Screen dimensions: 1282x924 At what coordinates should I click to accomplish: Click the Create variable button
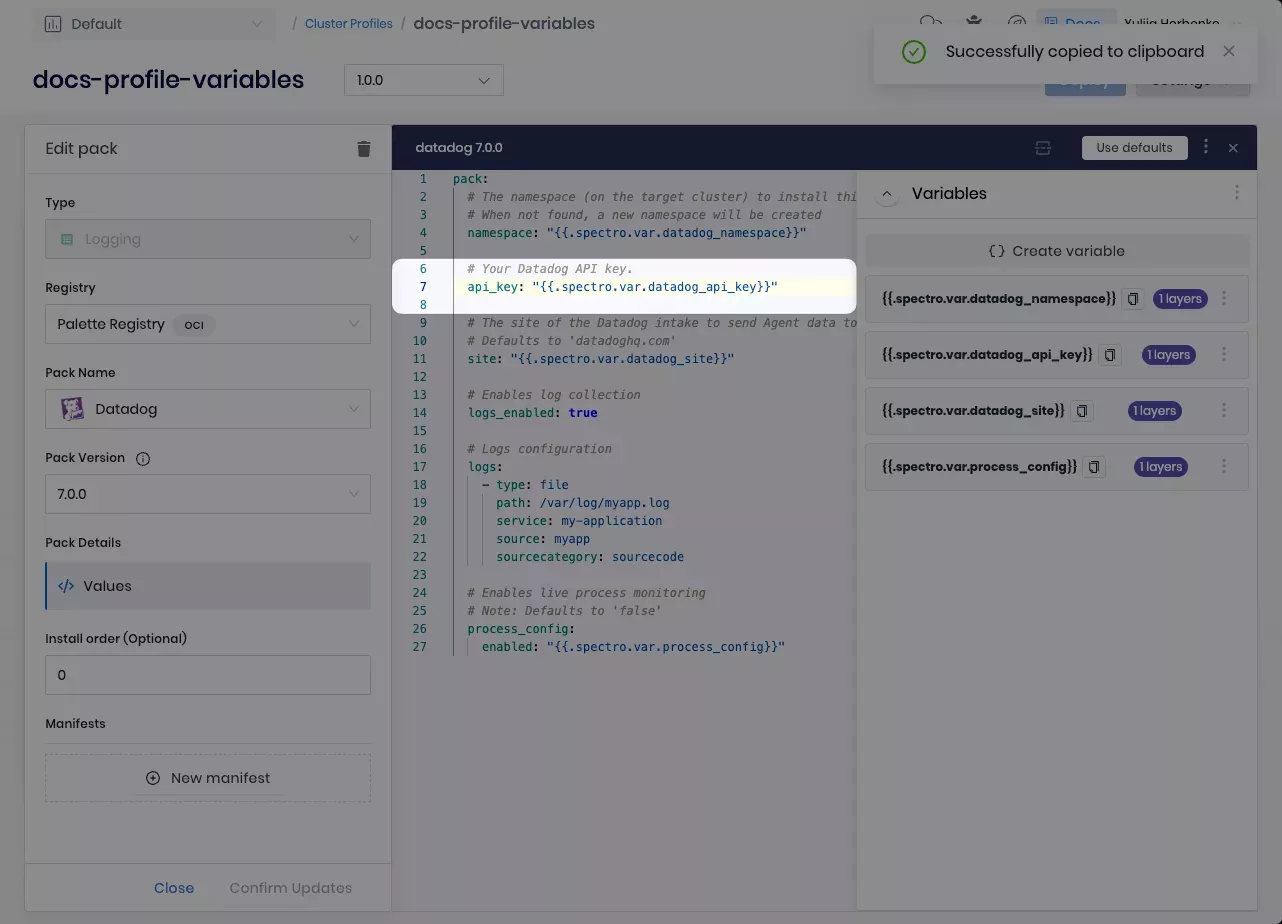[x=1057, y=251]
